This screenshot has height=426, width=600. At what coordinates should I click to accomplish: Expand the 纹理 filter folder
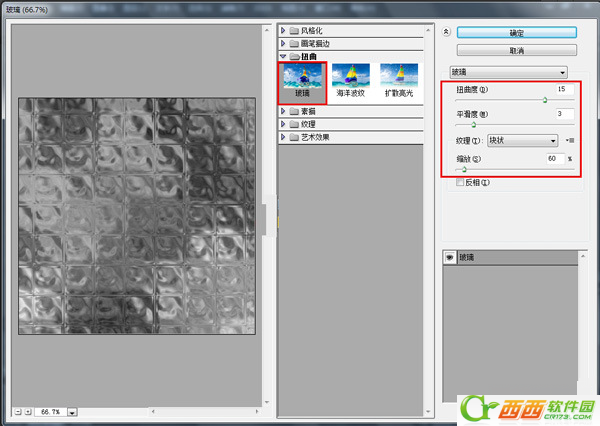[283, 124]
